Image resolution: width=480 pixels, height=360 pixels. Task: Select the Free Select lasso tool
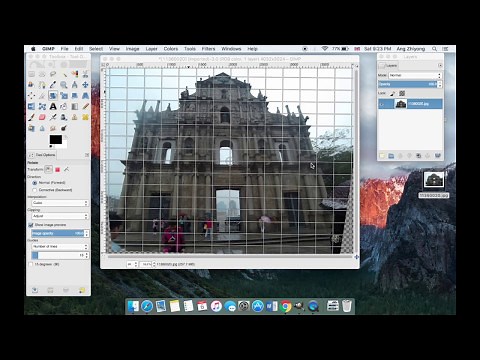click(x=53, y=74)
